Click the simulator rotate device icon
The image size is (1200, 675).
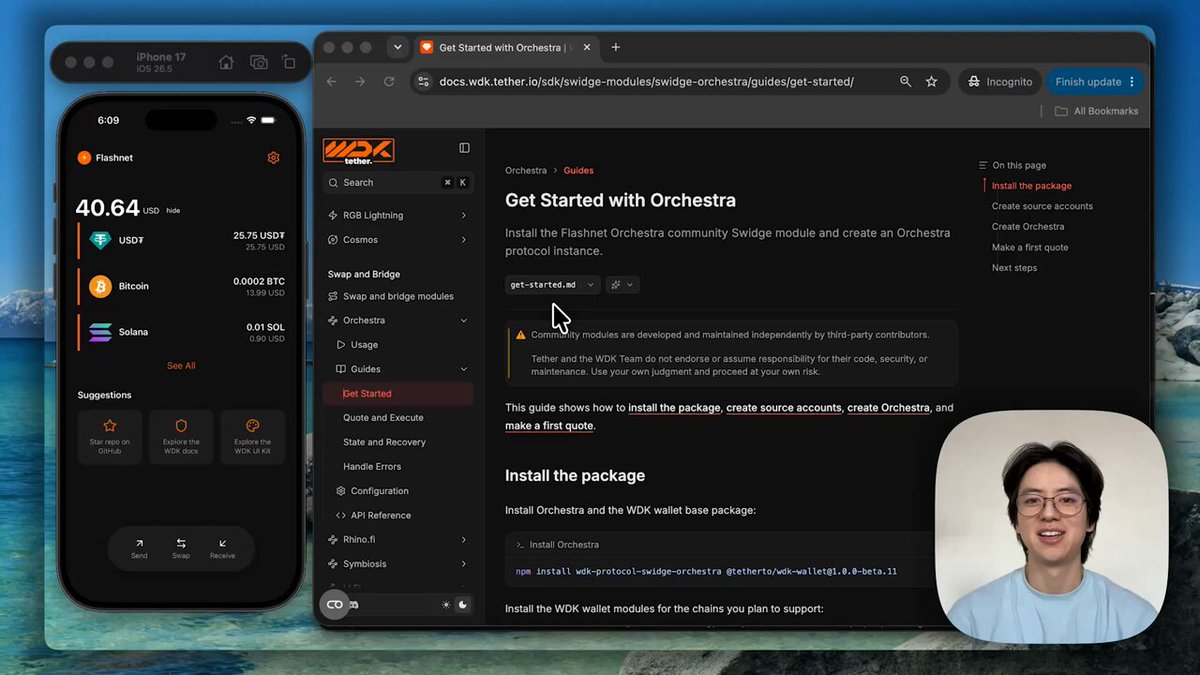click(x=288, y=62)
